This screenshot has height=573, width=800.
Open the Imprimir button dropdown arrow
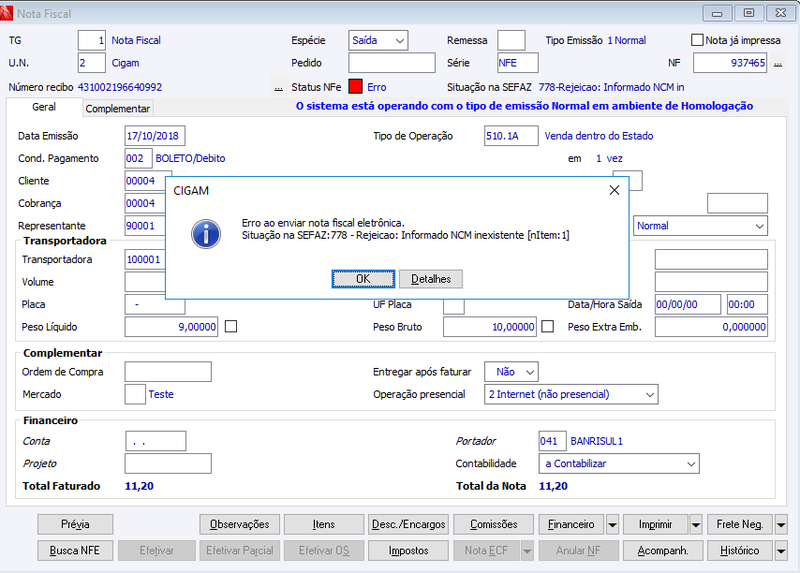(696, 525)
